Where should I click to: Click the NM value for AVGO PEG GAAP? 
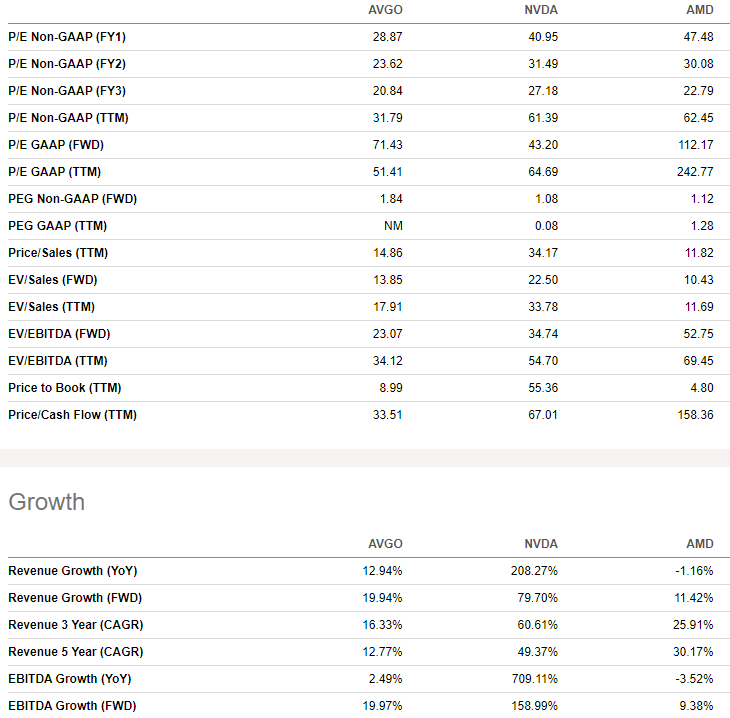tap(393, 226)
